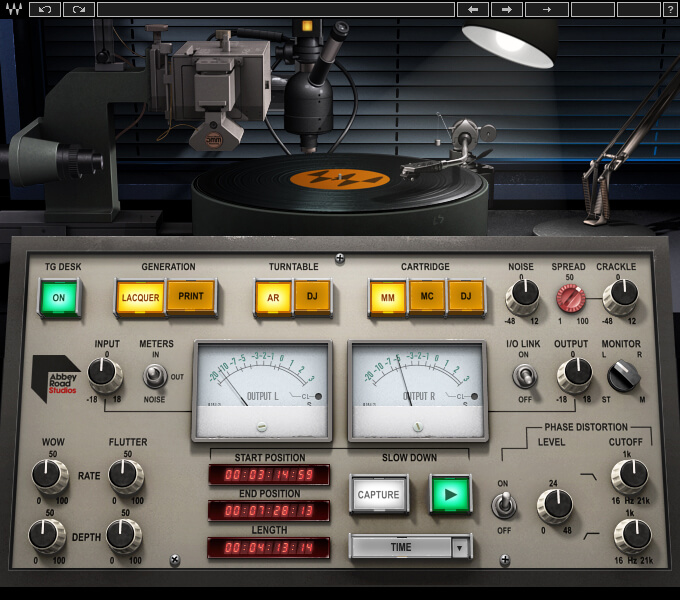Select the DJ turntable button

pos(312,297)
